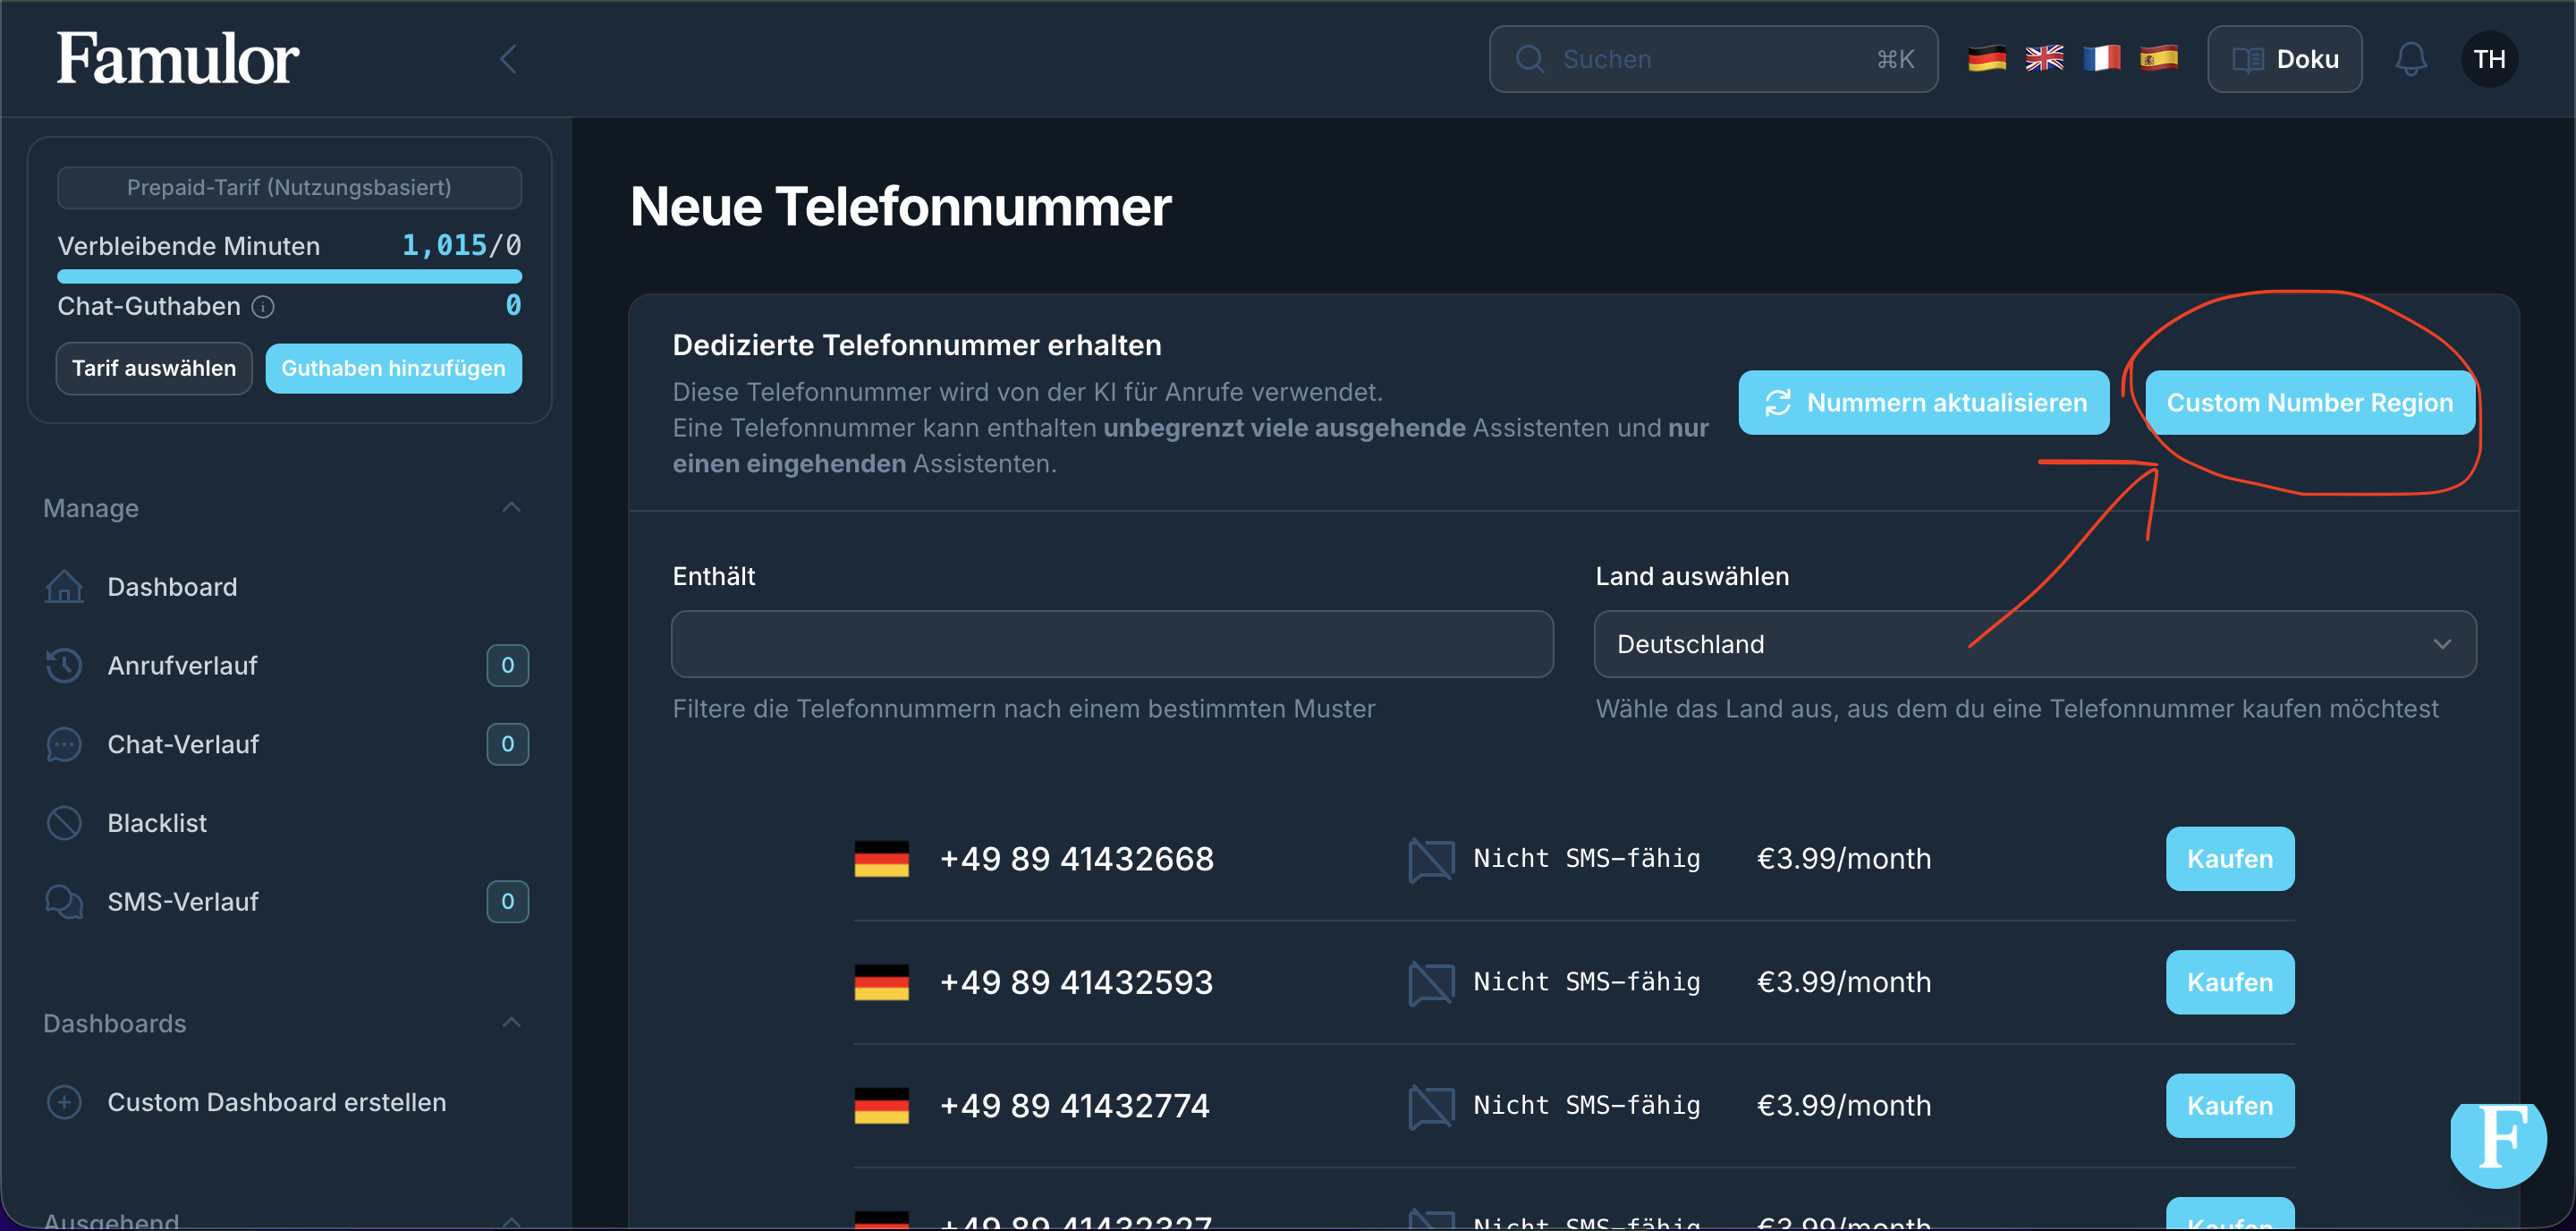Open Blacklist in sidebar
2576x1231 pixels.
point(157,823)
